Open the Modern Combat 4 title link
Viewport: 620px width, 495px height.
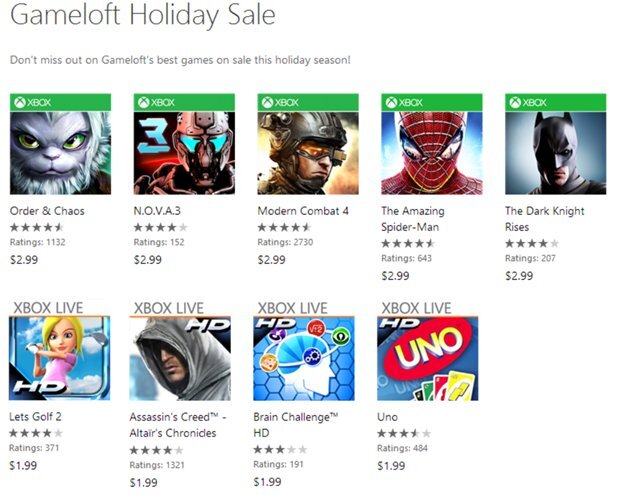303,211
